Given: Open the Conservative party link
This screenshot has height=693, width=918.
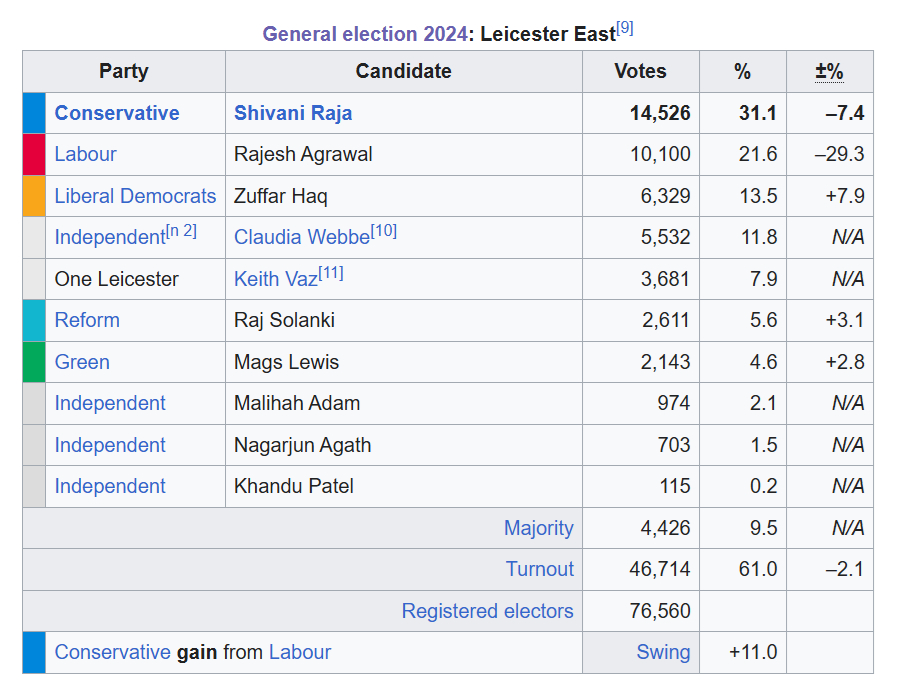Looking at the screenshot, I should click(117, 113).
